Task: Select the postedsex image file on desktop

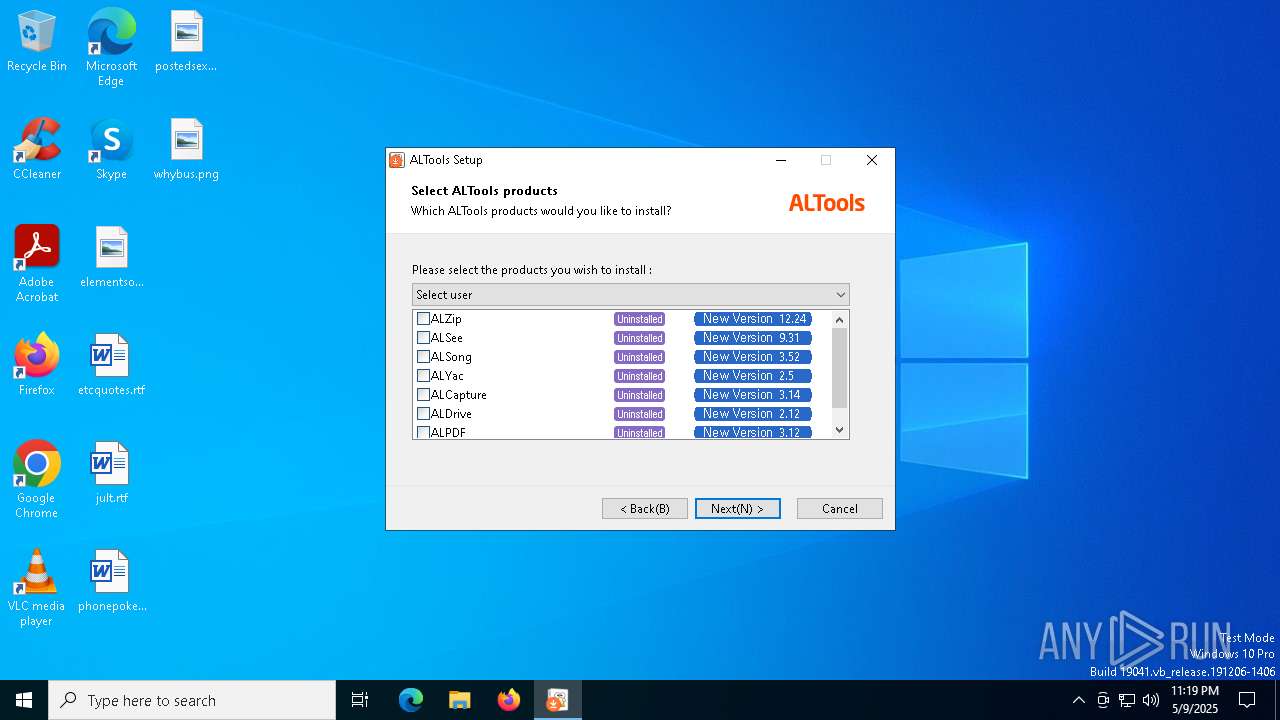Action: 186,41
